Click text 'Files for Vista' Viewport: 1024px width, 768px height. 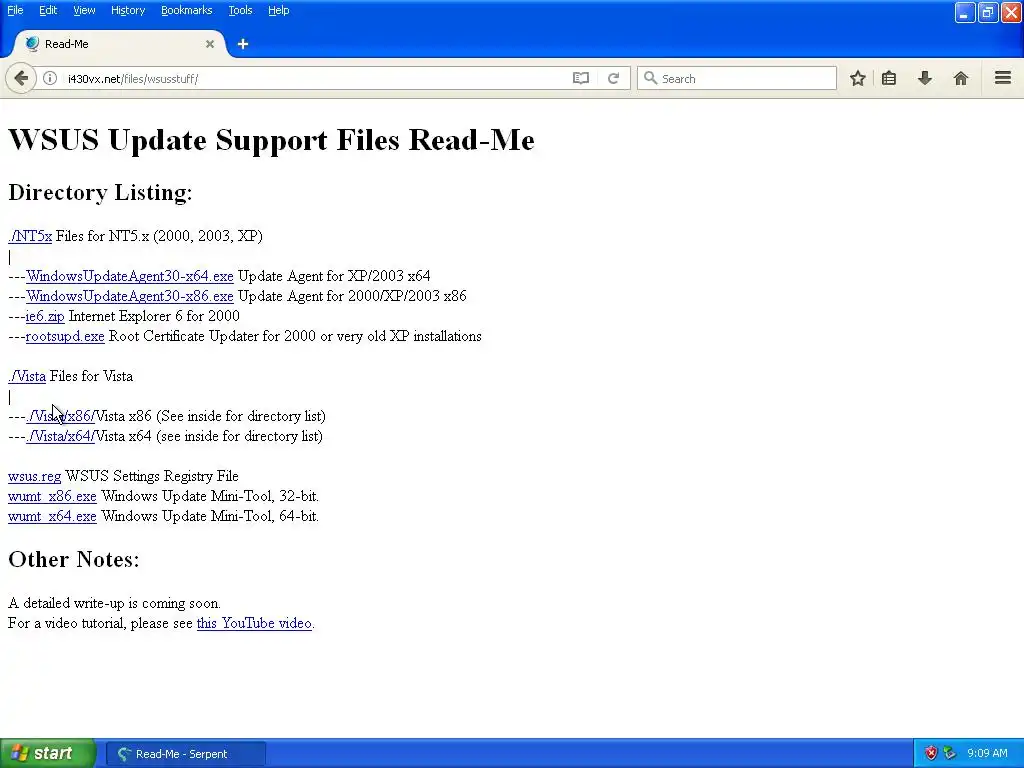click(x=91, y=376)
